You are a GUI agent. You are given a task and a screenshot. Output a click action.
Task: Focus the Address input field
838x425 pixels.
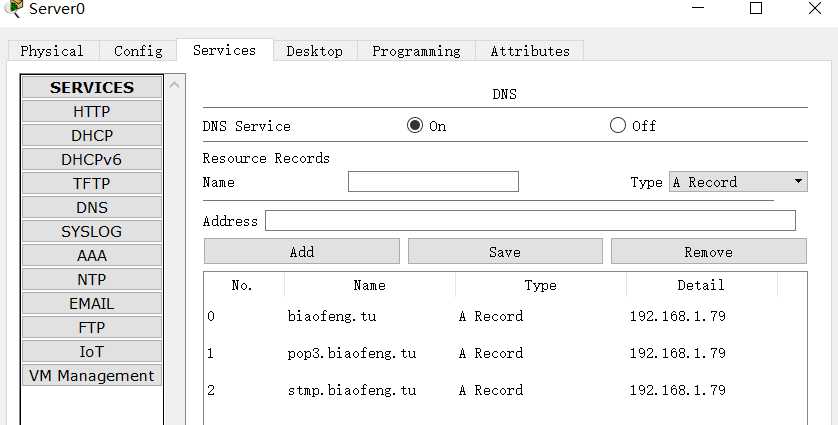tap(530, 221)
